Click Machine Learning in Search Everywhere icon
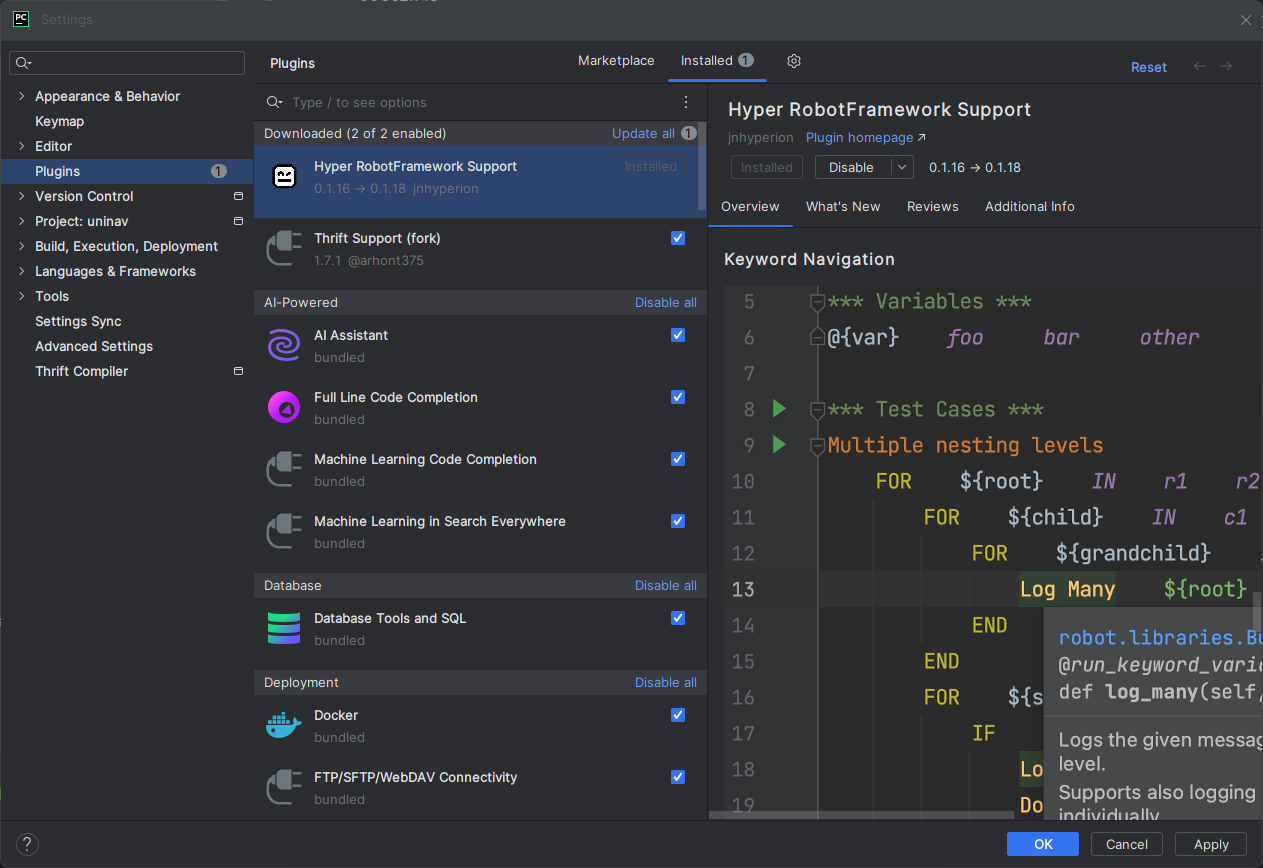This screenshot has height=868, width=1263. pos(284,532)
